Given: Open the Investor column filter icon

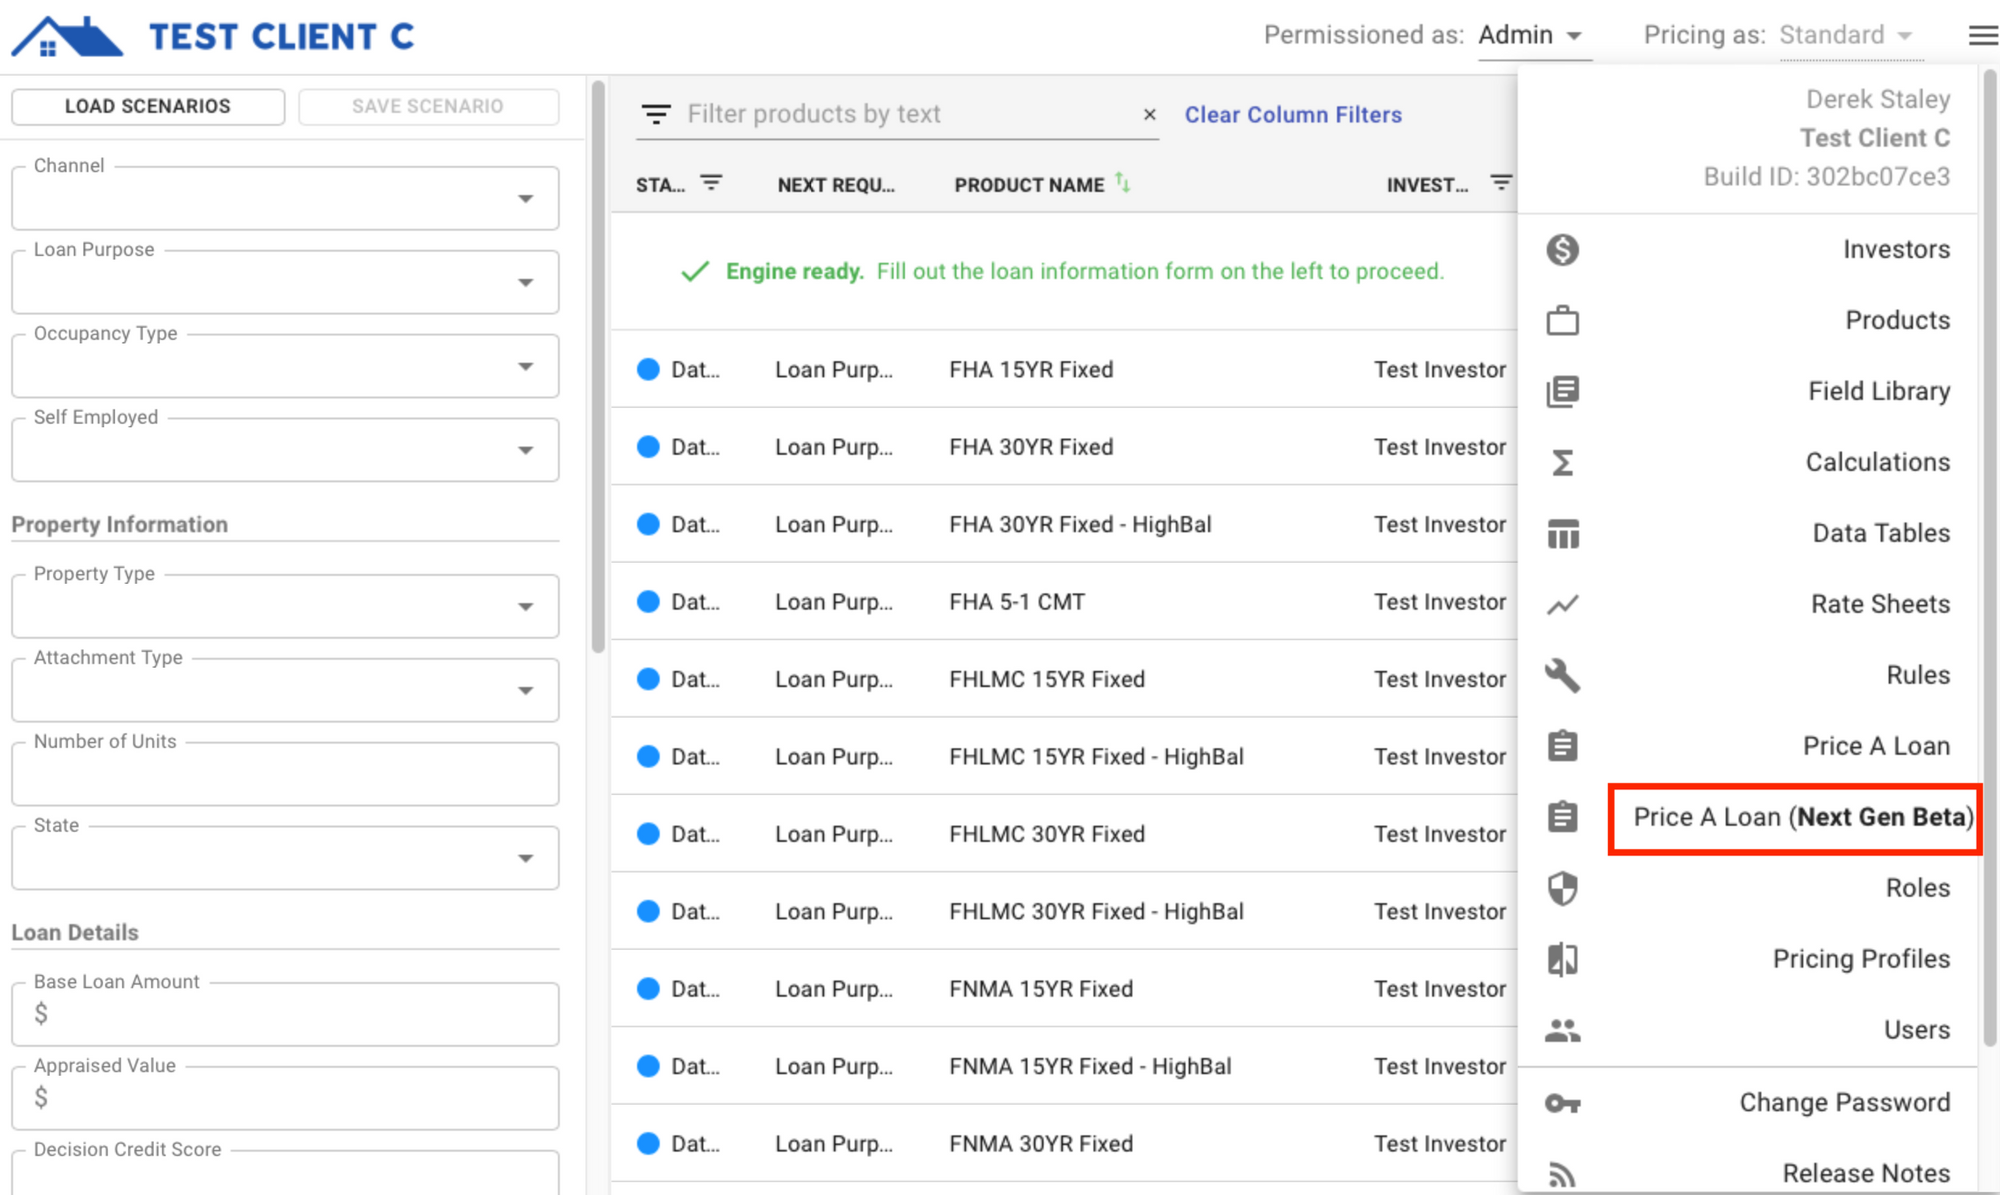Looking at the screenshot, I should point(1501,183).
